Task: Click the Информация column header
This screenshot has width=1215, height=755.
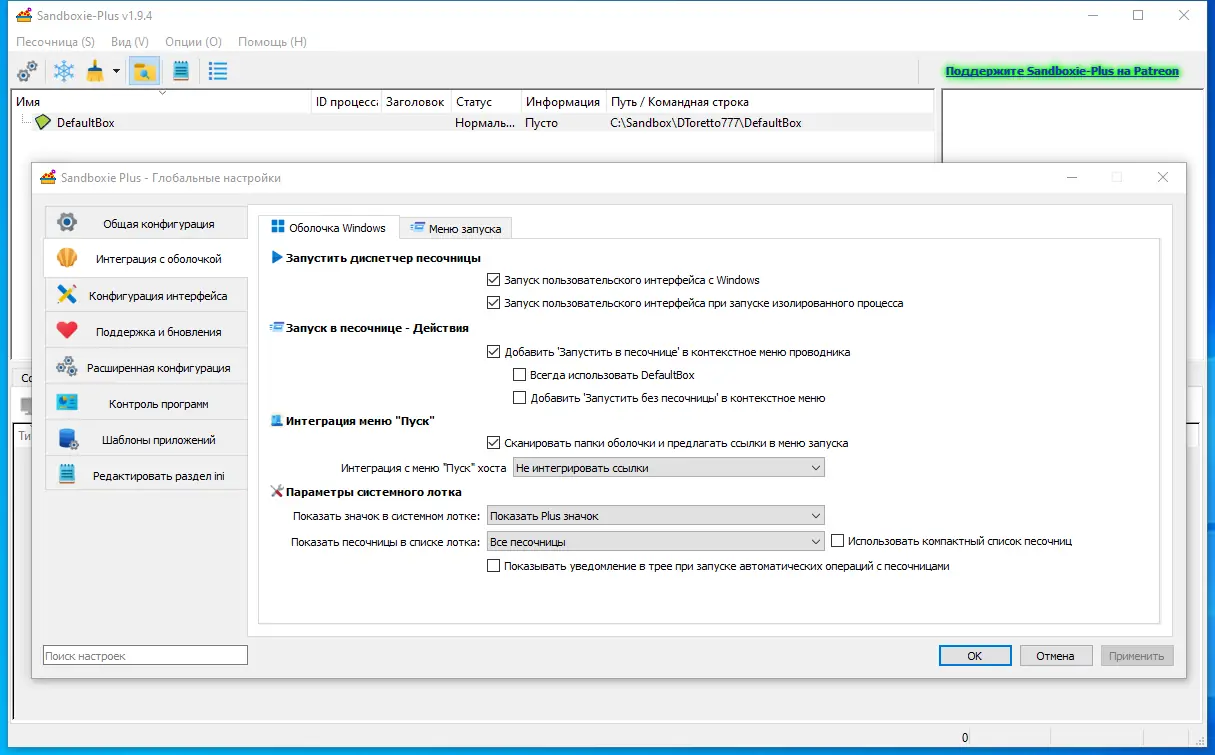Action: coord(564,102)
